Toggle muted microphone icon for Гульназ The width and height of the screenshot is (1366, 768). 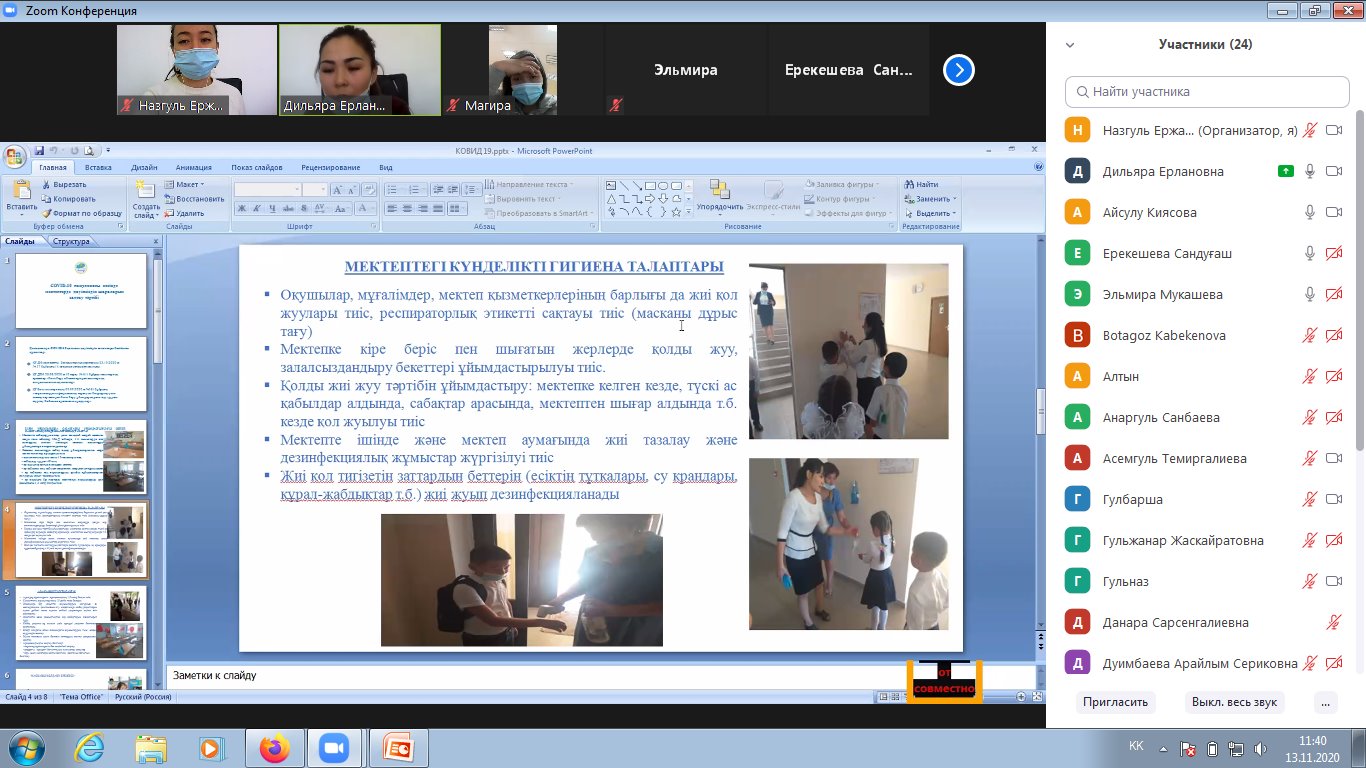(1309, 581)
